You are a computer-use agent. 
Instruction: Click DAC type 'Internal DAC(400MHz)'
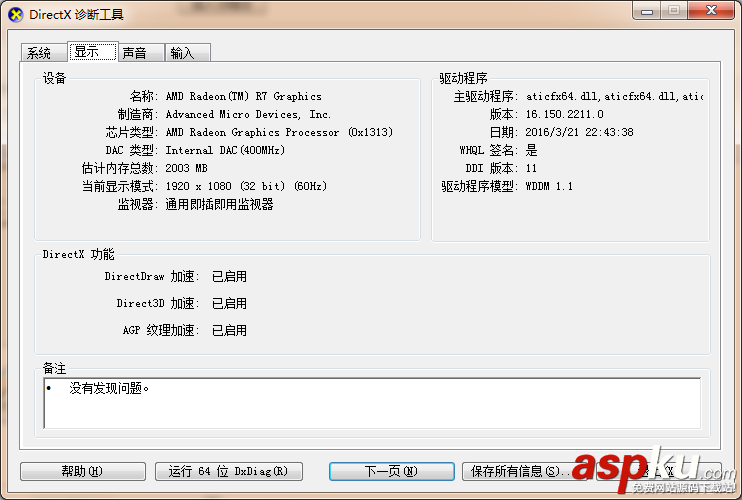click(x=225, y=150)
